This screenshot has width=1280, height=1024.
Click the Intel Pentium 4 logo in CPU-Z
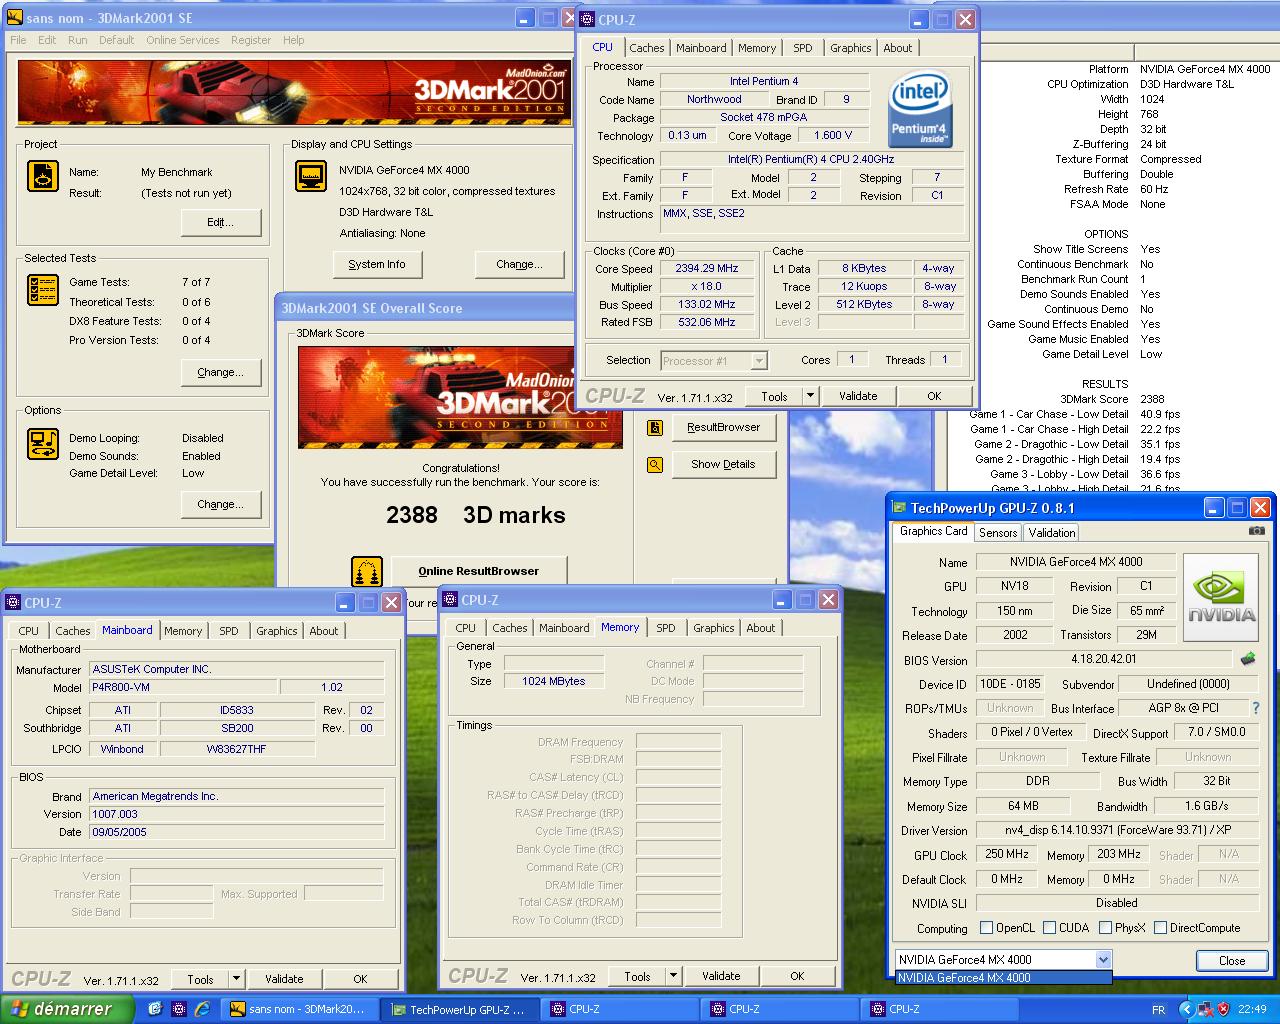tap(920, 110)
